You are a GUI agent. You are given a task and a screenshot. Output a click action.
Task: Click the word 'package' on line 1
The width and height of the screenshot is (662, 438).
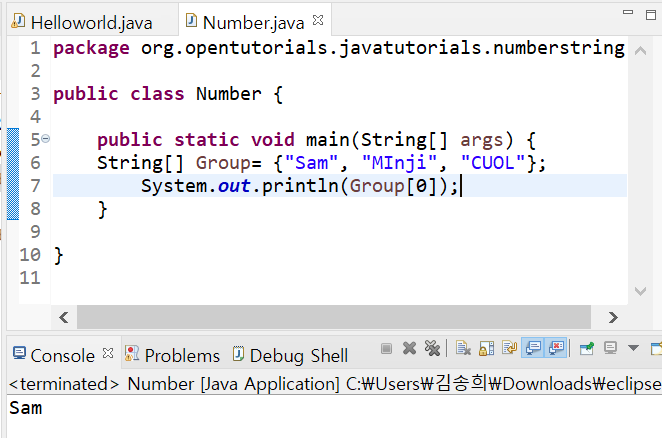[x=91, y=48]
